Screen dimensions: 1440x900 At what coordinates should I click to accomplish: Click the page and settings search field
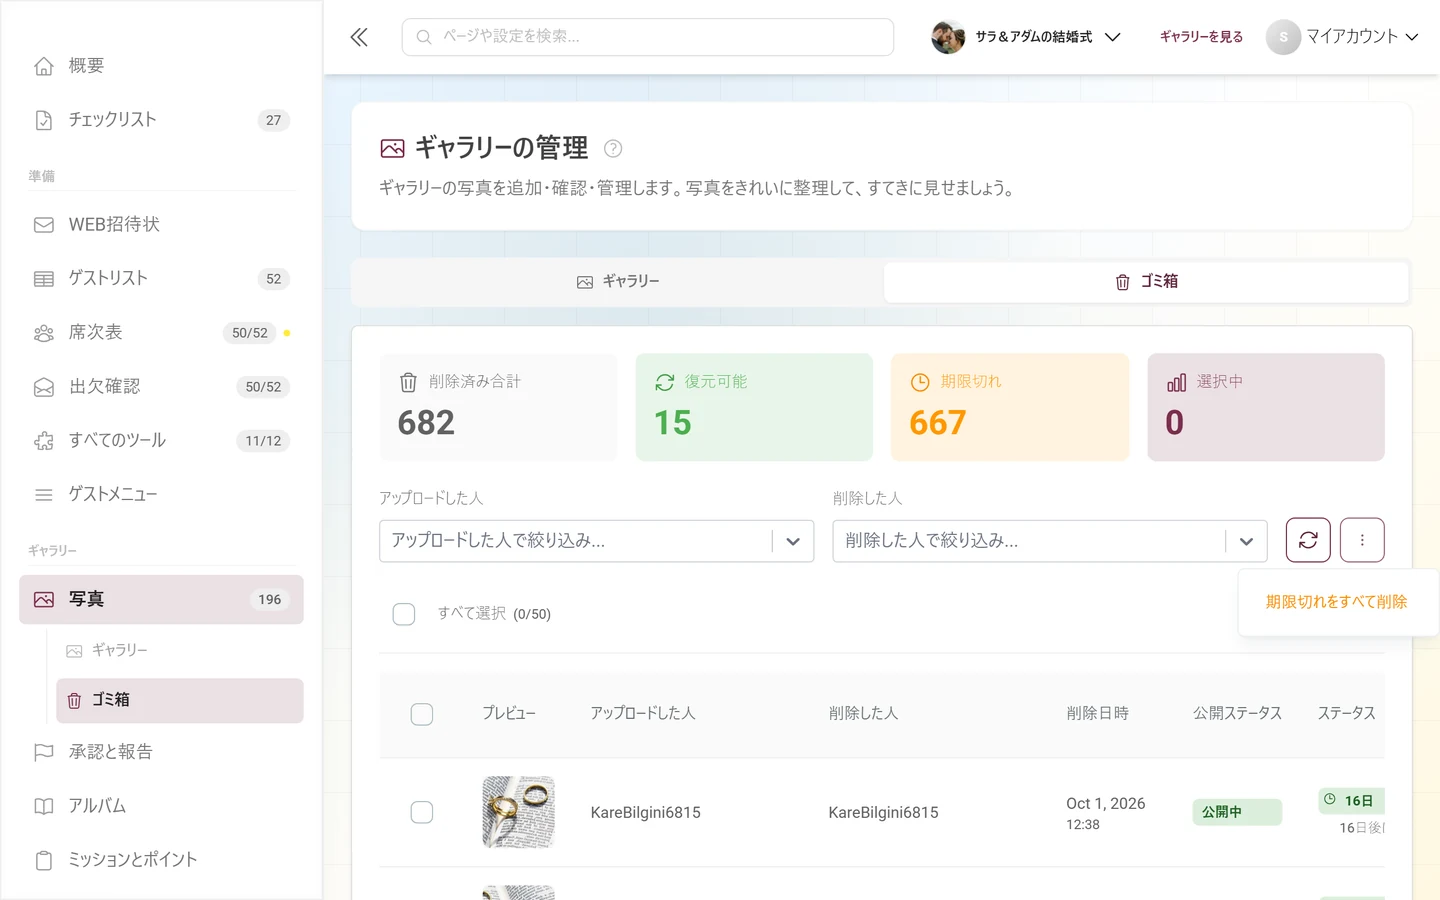pos(648,37)
